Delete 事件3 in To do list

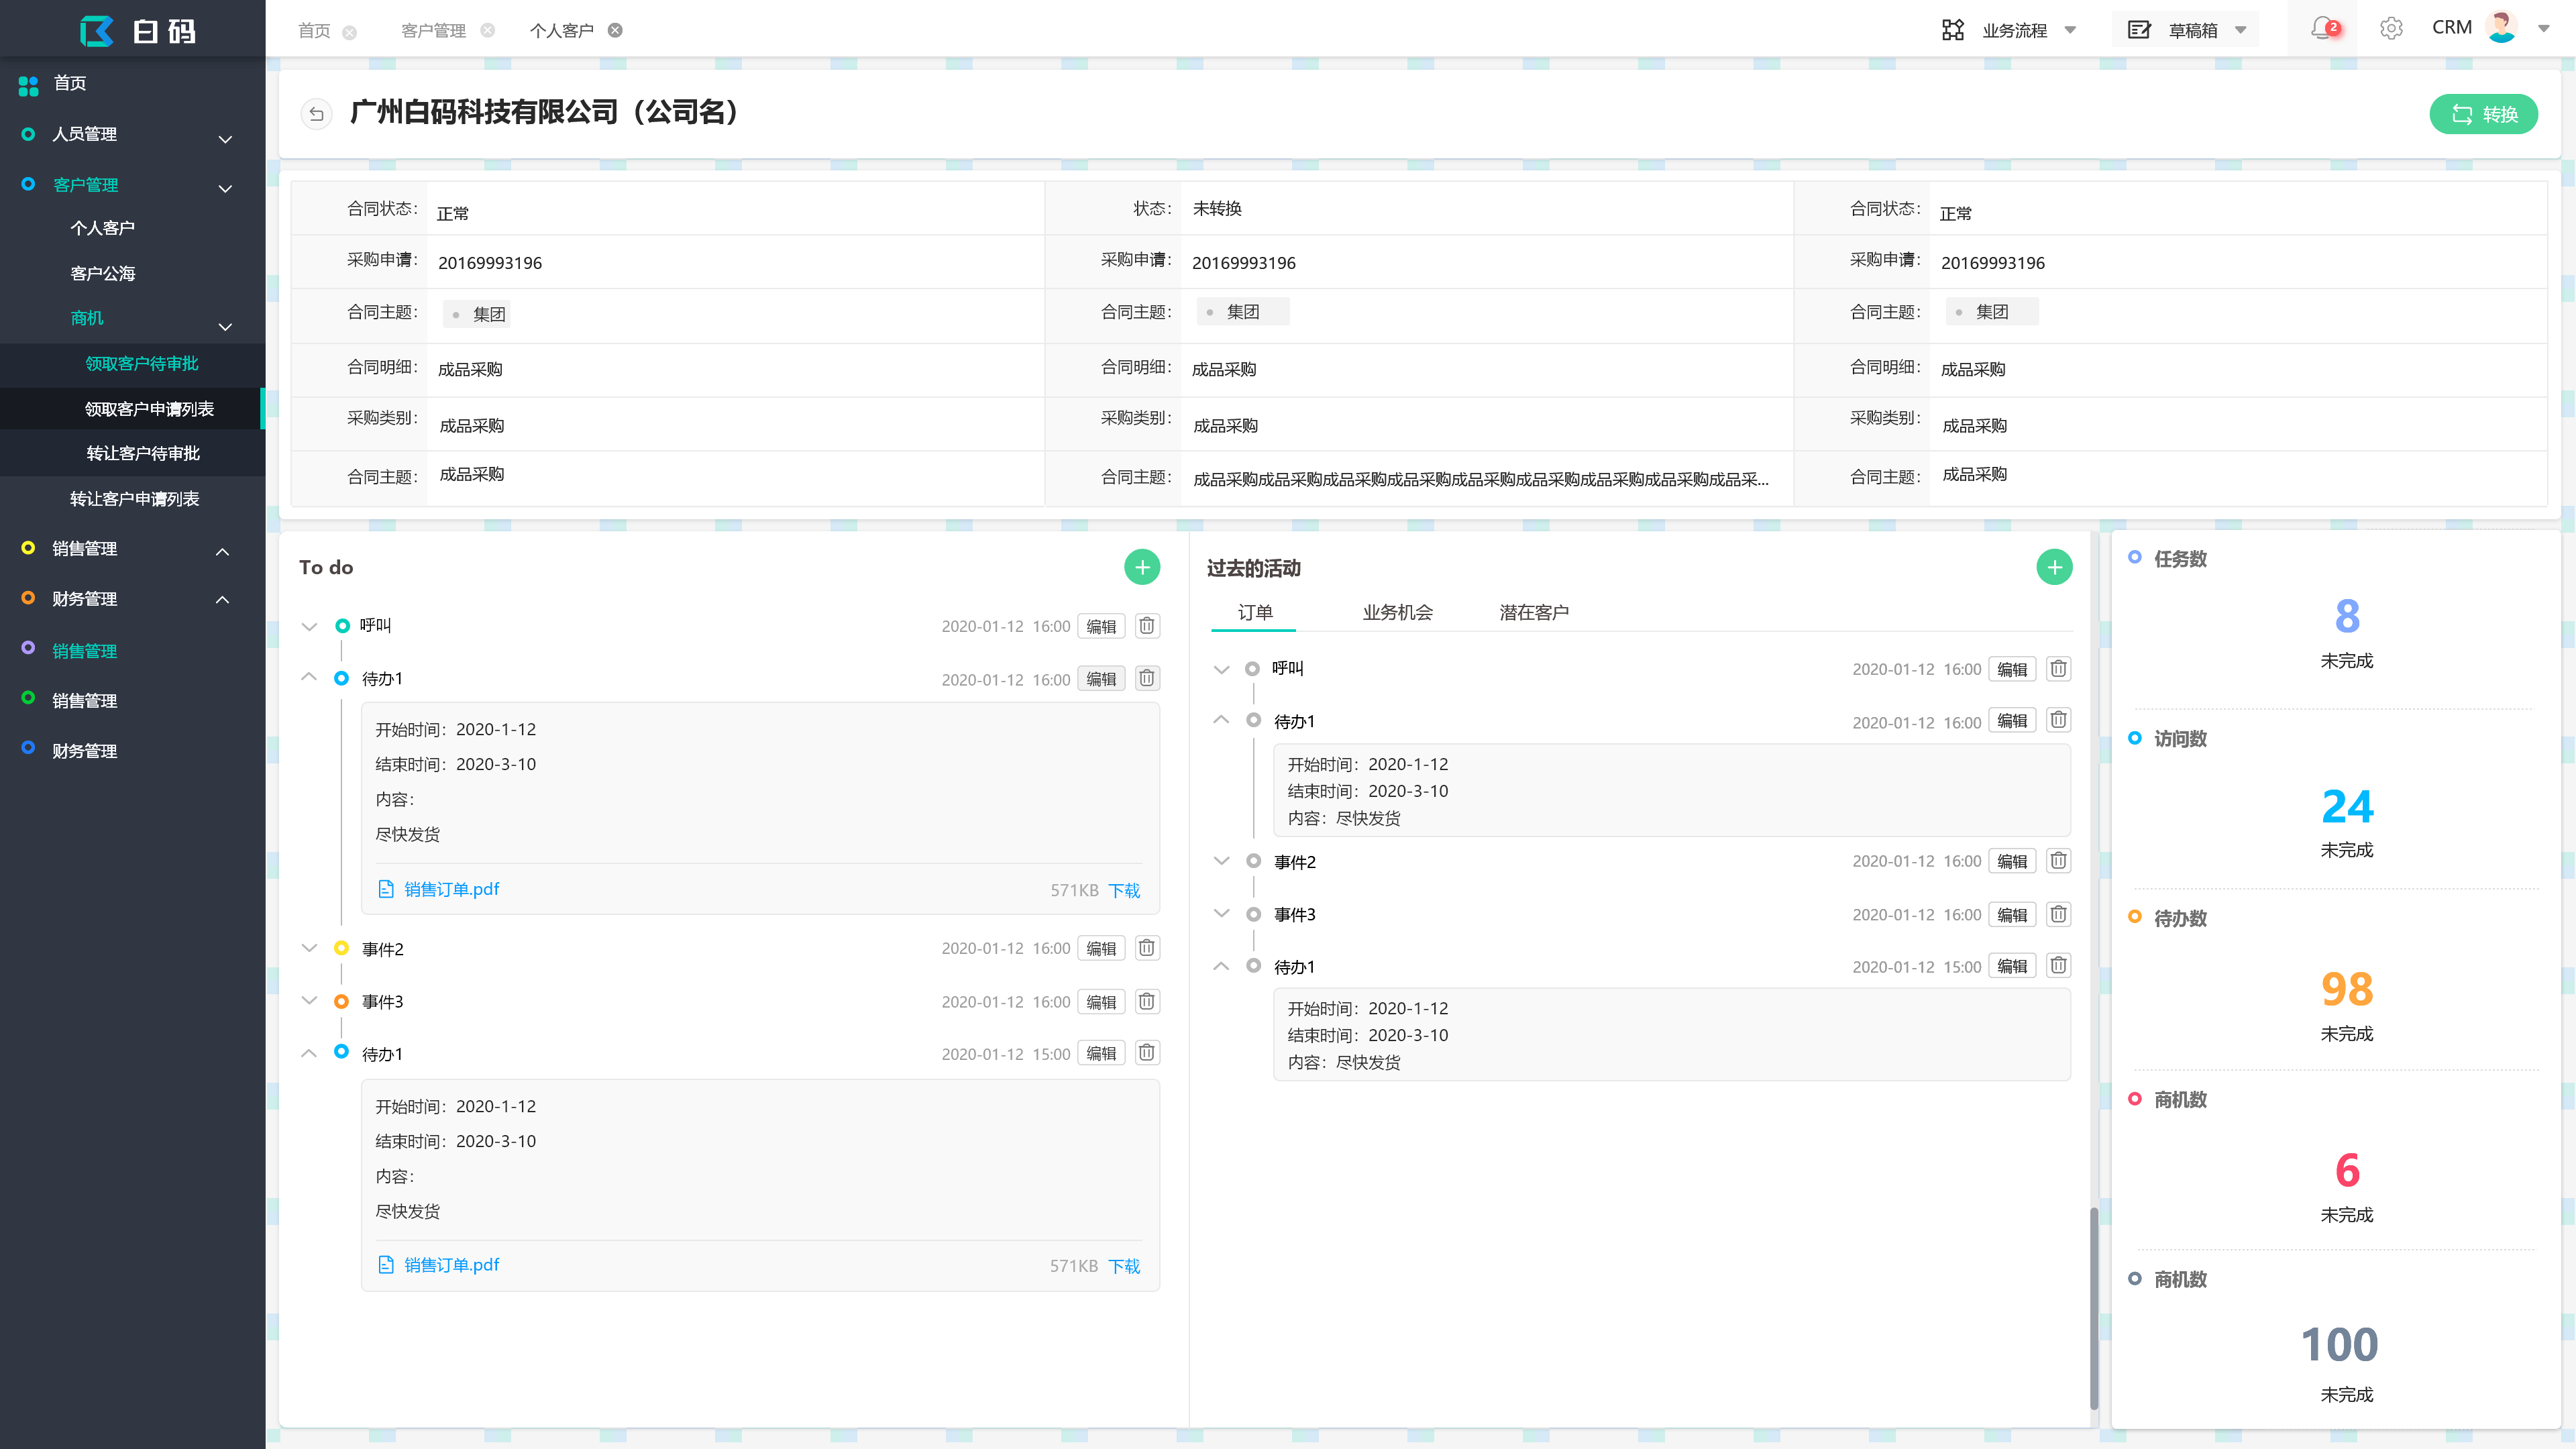click(x=1147, y=1001)
